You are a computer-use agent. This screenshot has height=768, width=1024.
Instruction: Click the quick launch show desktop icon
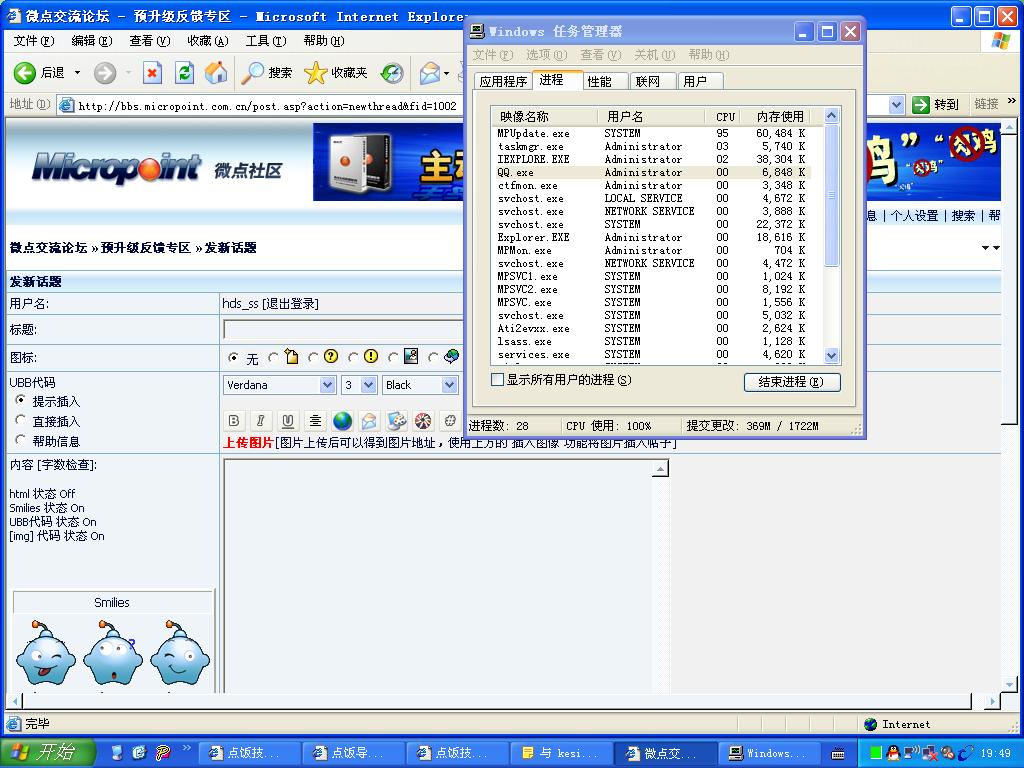coord(117,753)
